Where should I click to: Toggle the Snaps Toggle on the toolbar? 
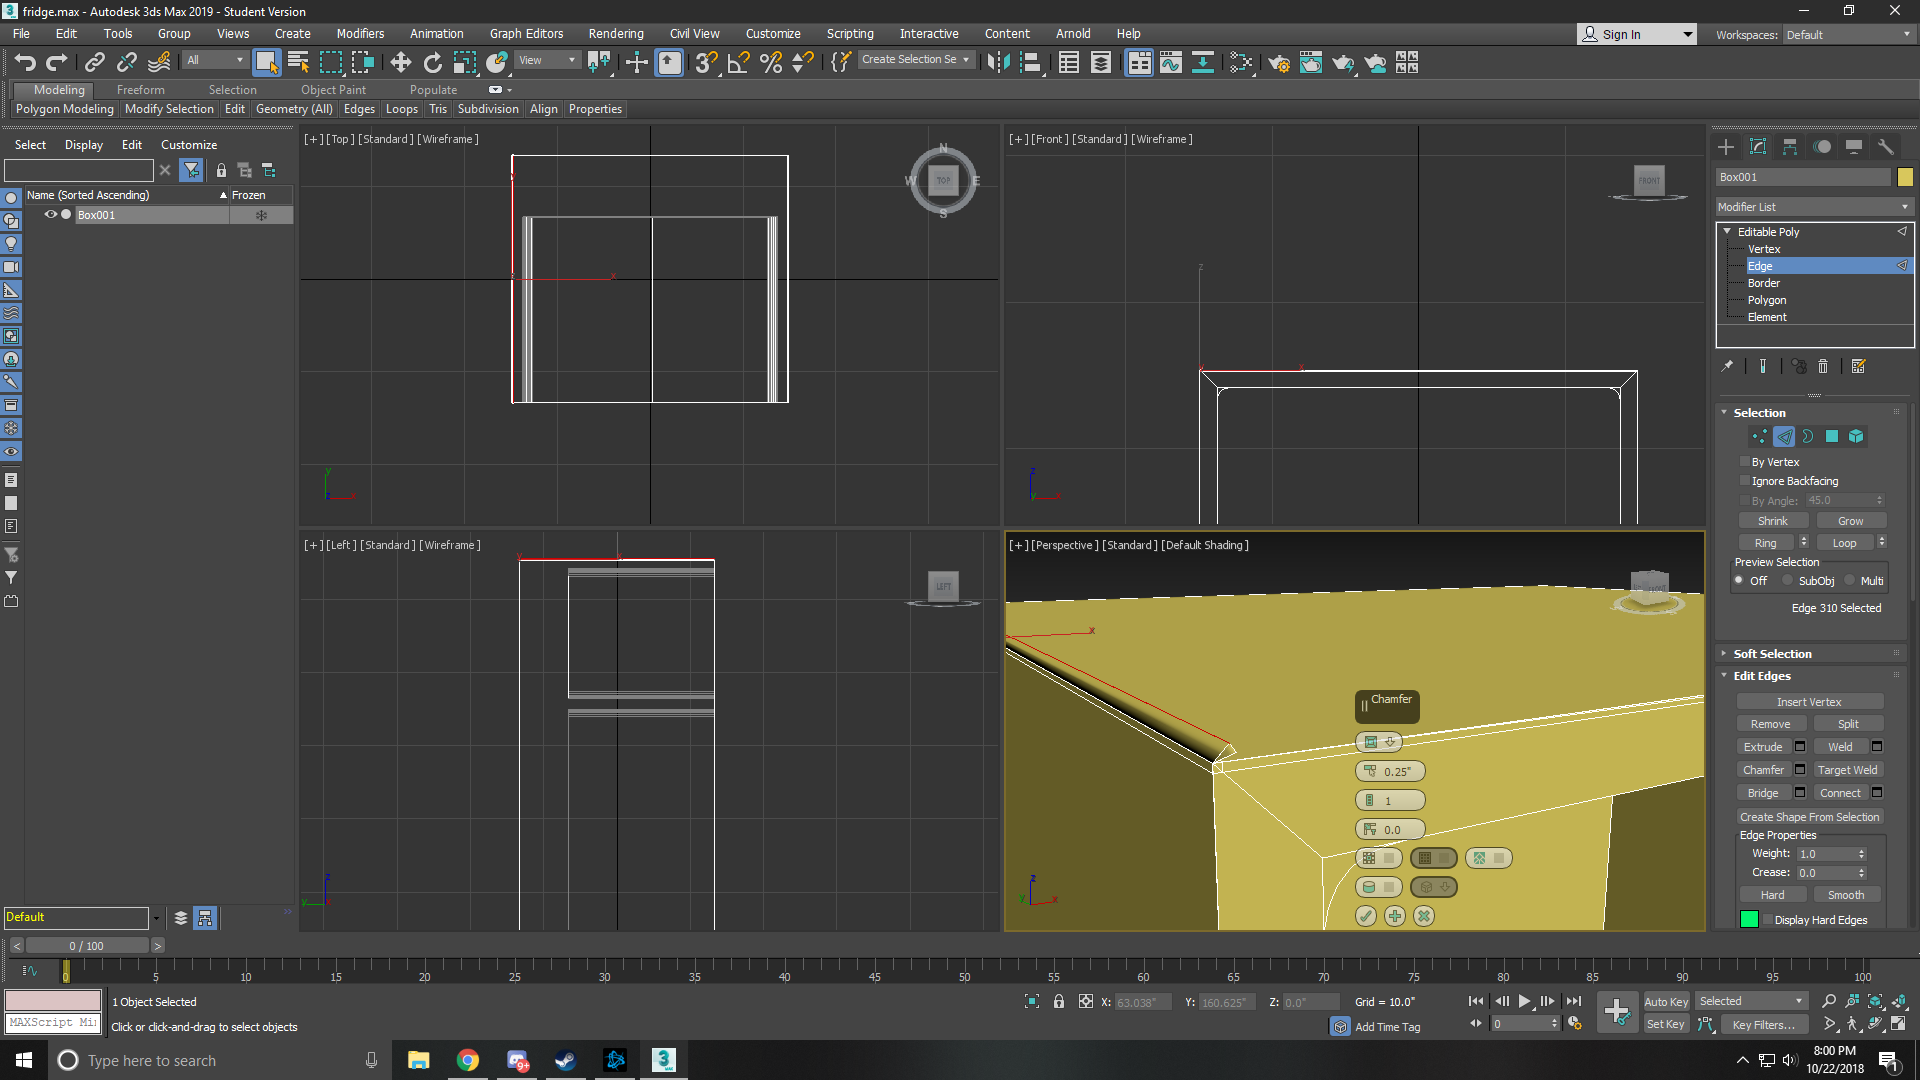[706, 62]
